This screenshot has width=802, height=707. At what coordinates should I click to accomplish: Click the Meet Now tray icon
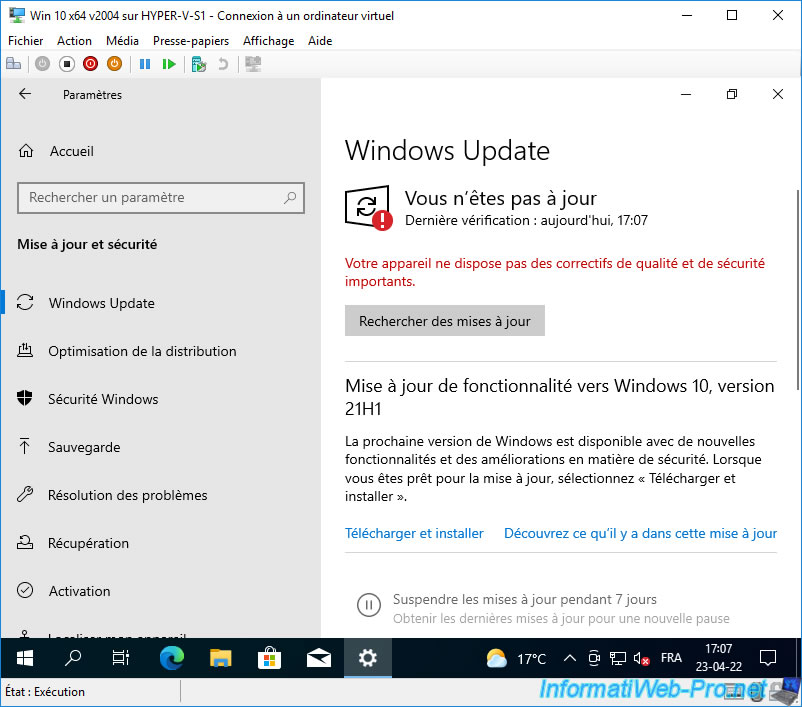click(x=594, y=658)
